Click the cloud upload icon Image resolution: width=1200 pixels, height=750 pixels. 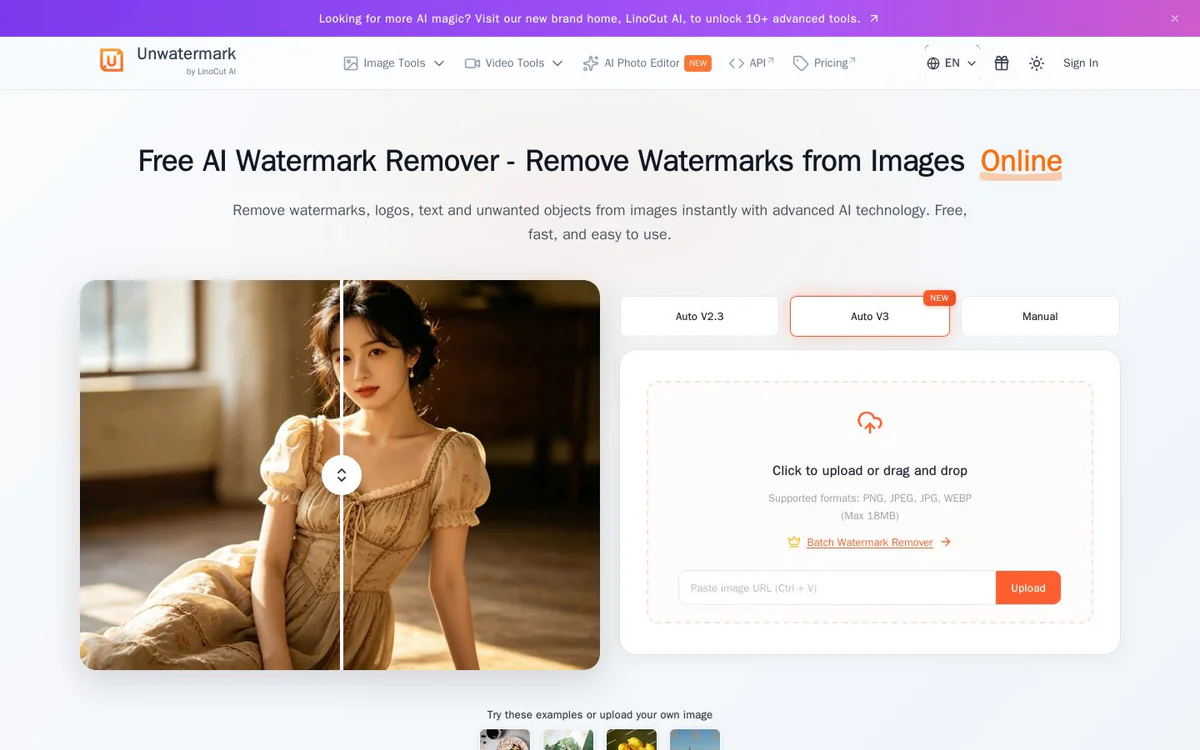(870, 422)
